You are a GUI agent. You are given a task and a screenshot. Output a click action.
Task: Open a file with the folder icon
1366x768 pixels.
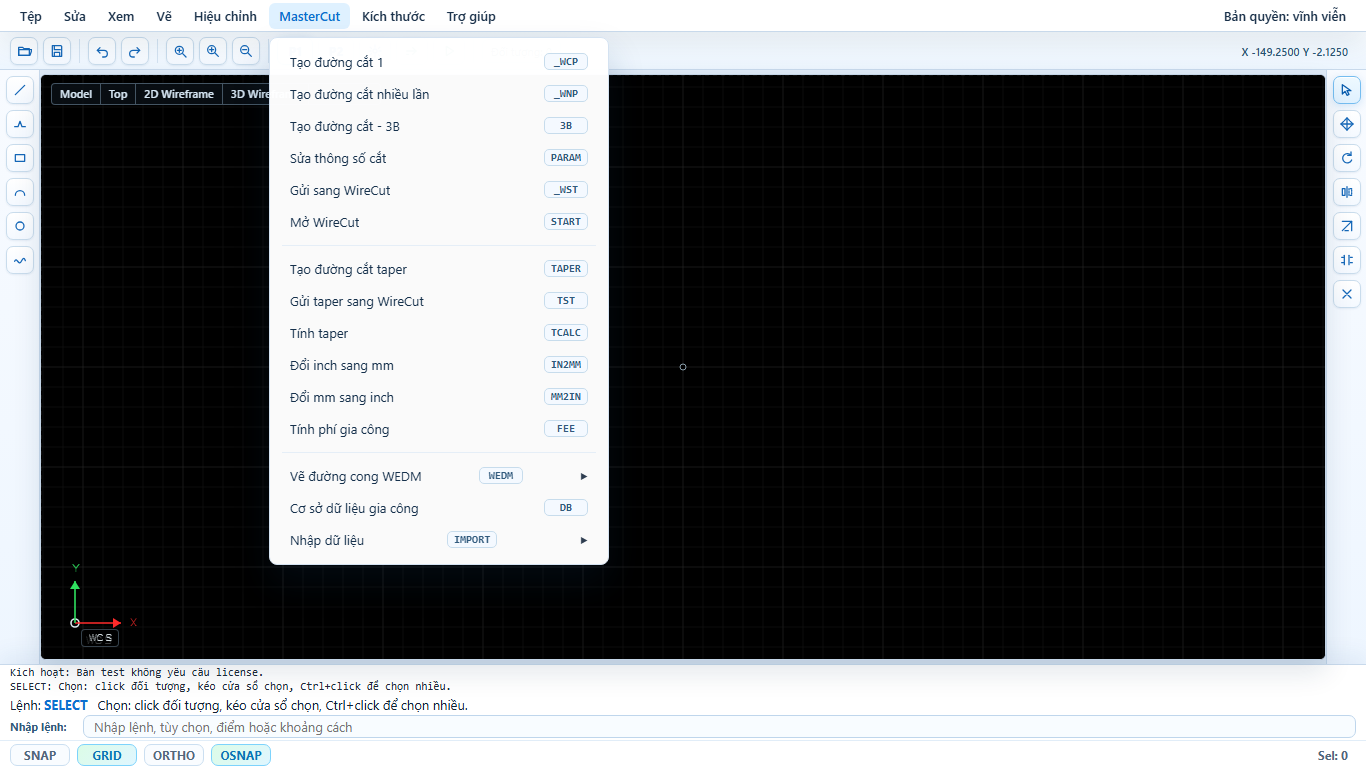click(25, 51)
